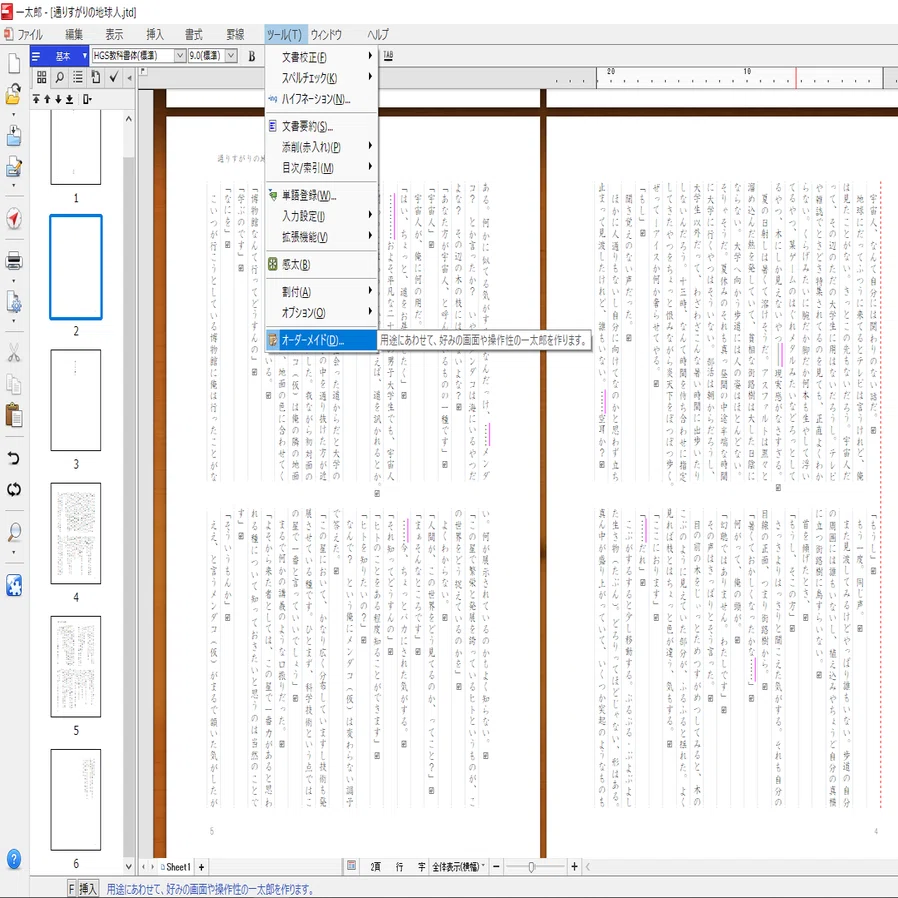Click the TAB ruler icon
The height and width of the screenshot is (898, 898).
coord(388,56)
